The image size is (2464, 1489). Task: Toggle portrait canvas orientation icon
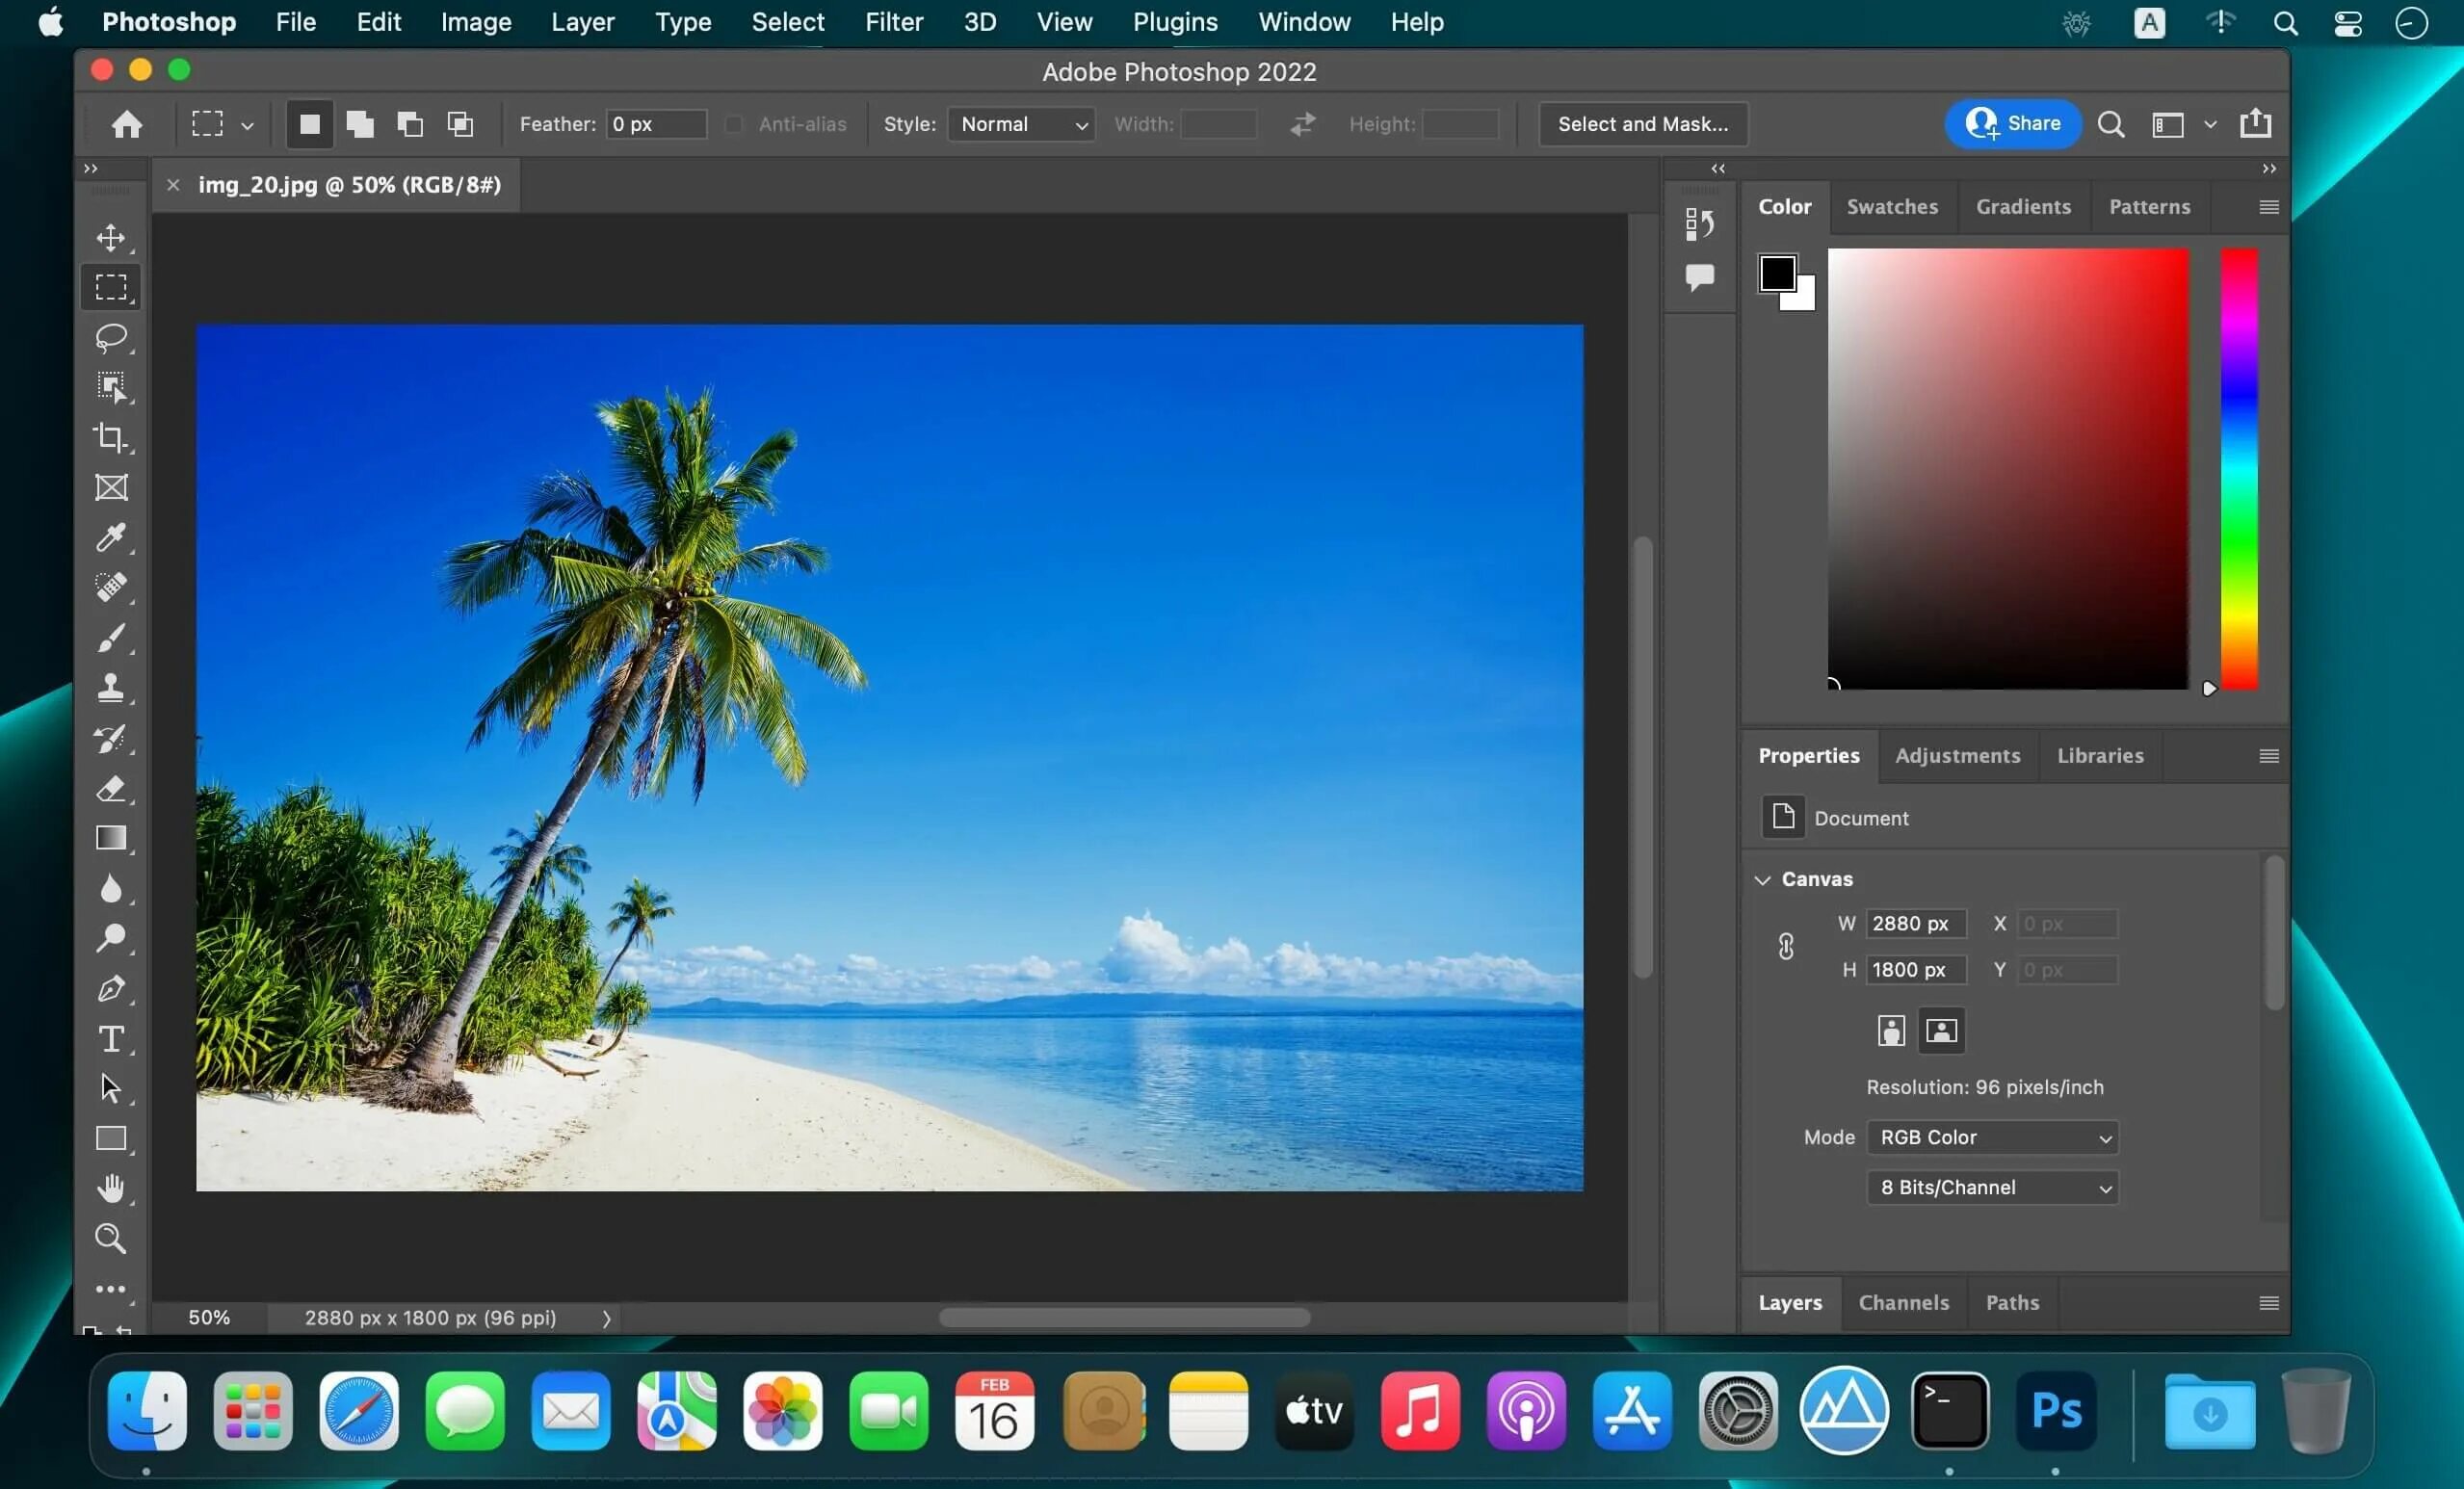1890,1030
